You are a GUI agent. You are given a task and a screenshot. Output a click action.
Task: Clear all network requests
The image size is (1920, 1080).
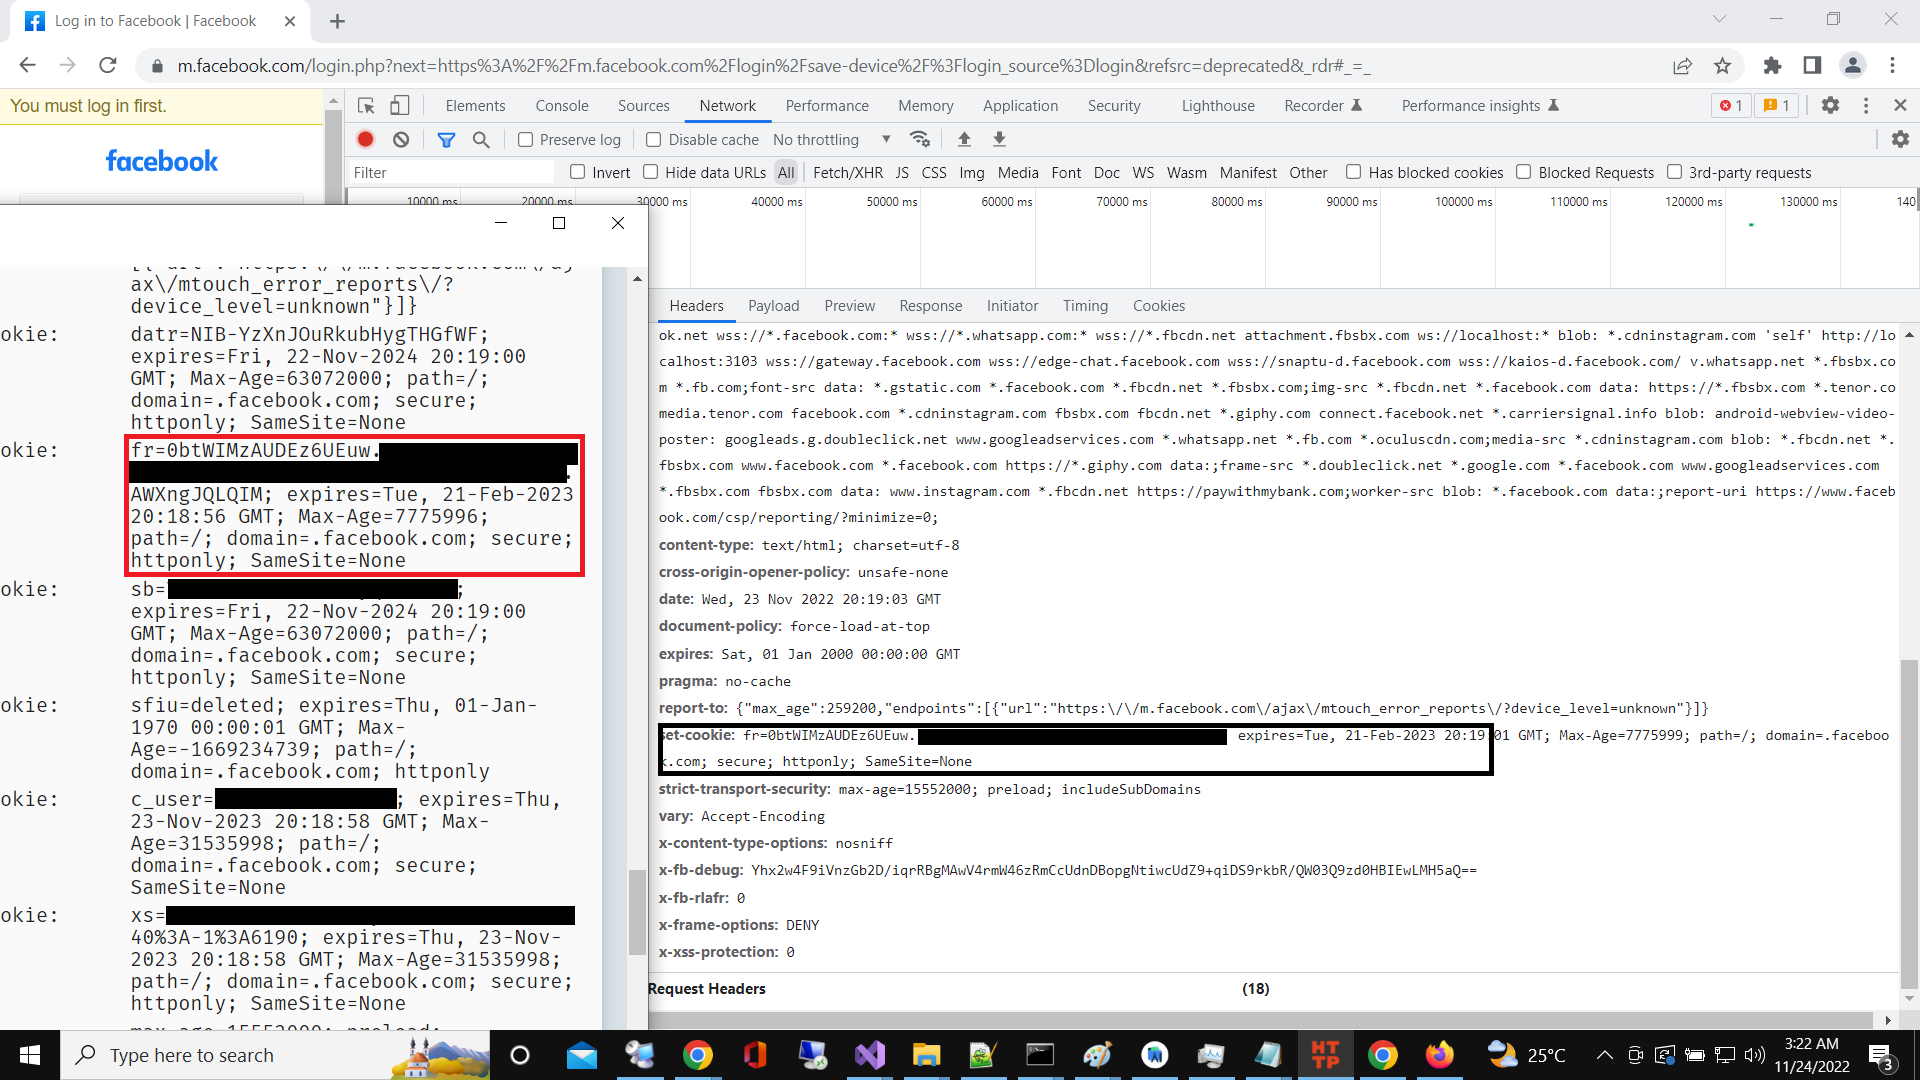click(401, 139)
